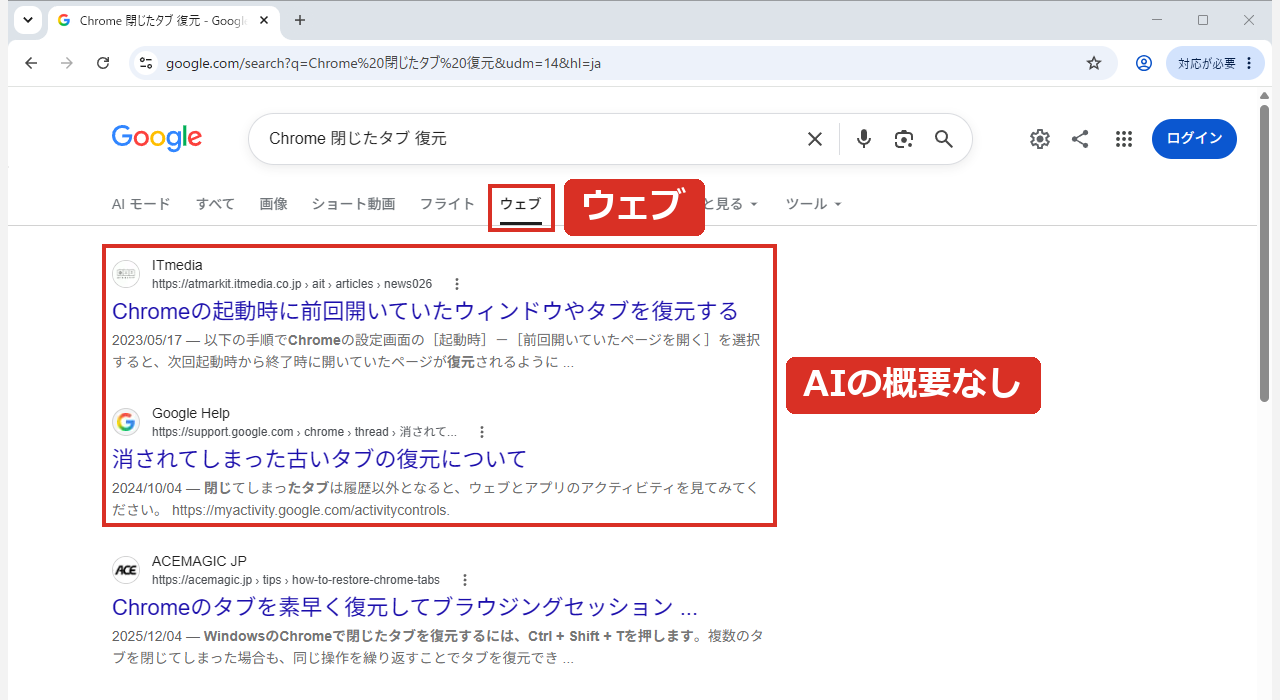
Task: Open the Chrome profile avatar icon
Action: click(1144, 63)
